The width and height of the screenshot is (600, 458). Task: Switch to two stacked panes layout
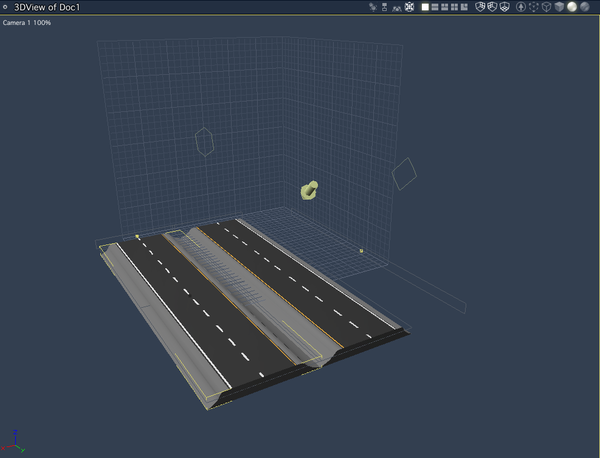435,7
